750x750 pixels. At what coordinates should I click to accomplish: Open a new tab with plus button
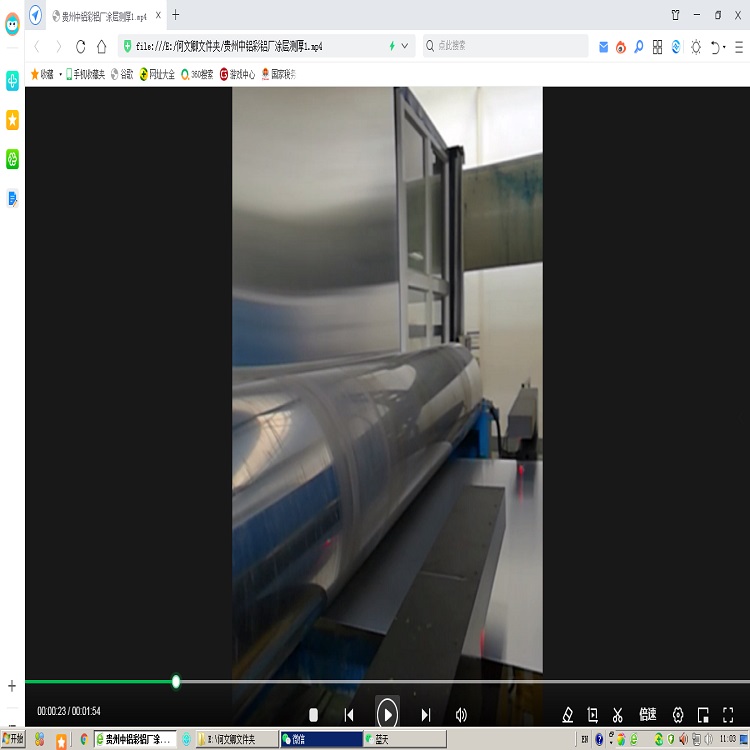tap(176, 15)
